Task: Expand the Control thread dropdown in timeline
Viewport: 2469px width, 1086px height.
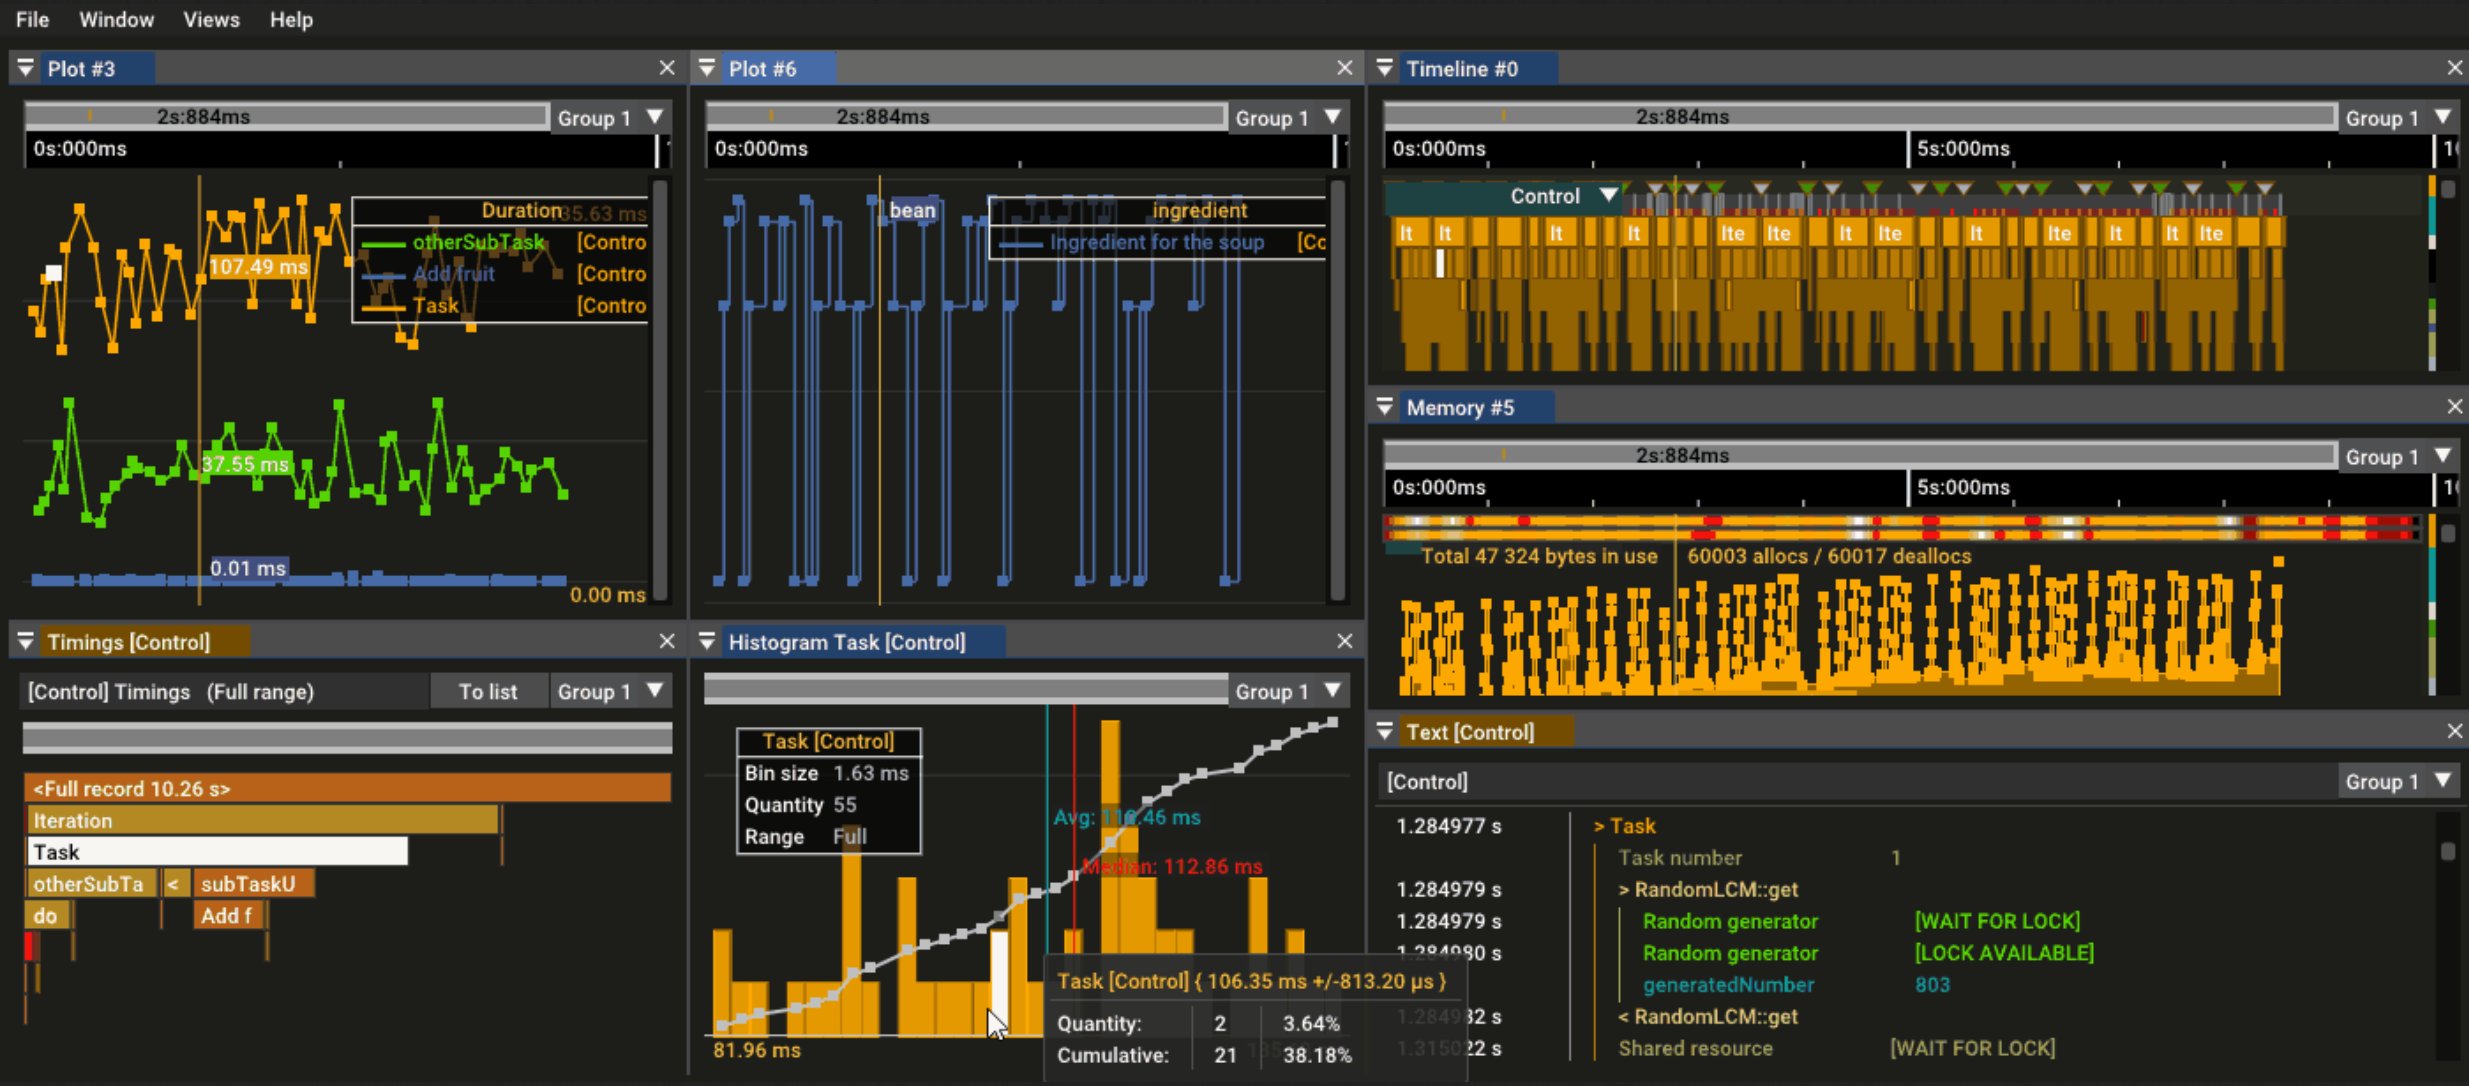Action: click(1608, 195)
